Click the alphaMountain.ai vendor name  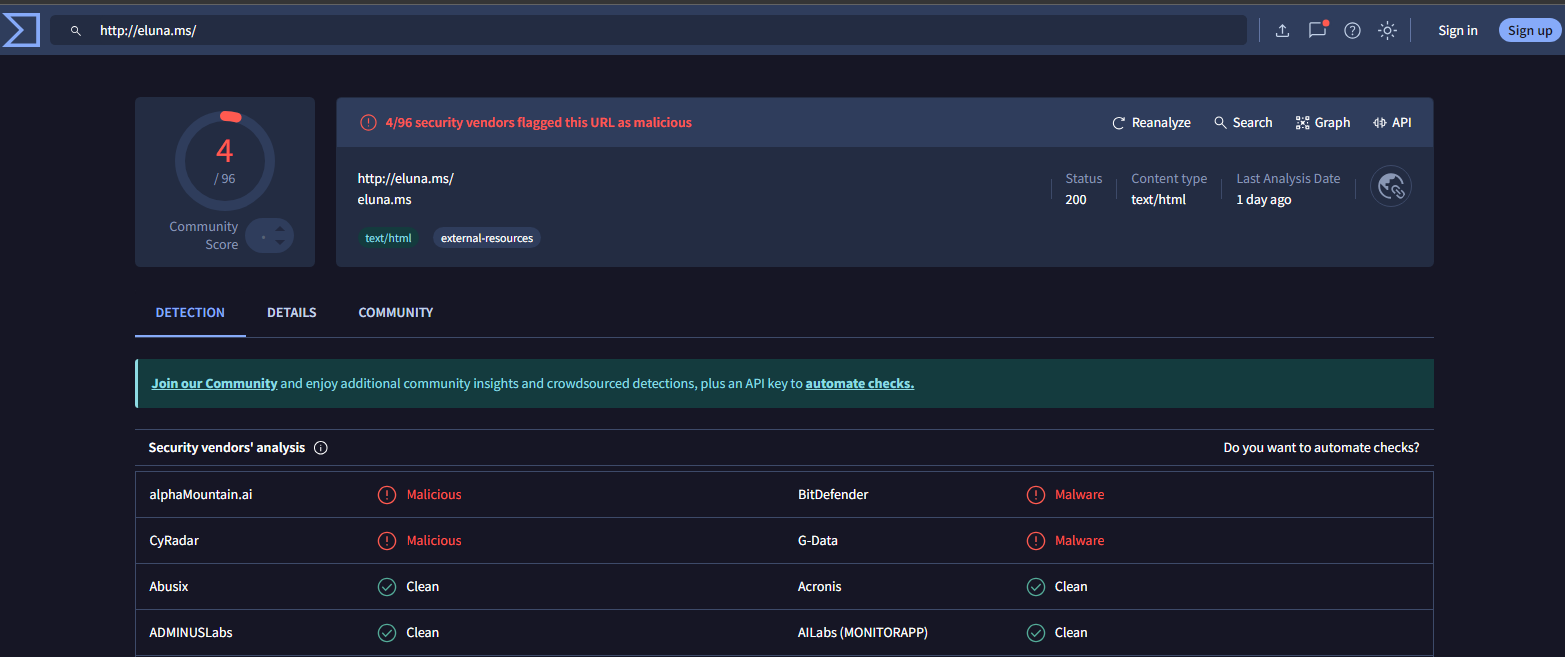coord(201,495)
